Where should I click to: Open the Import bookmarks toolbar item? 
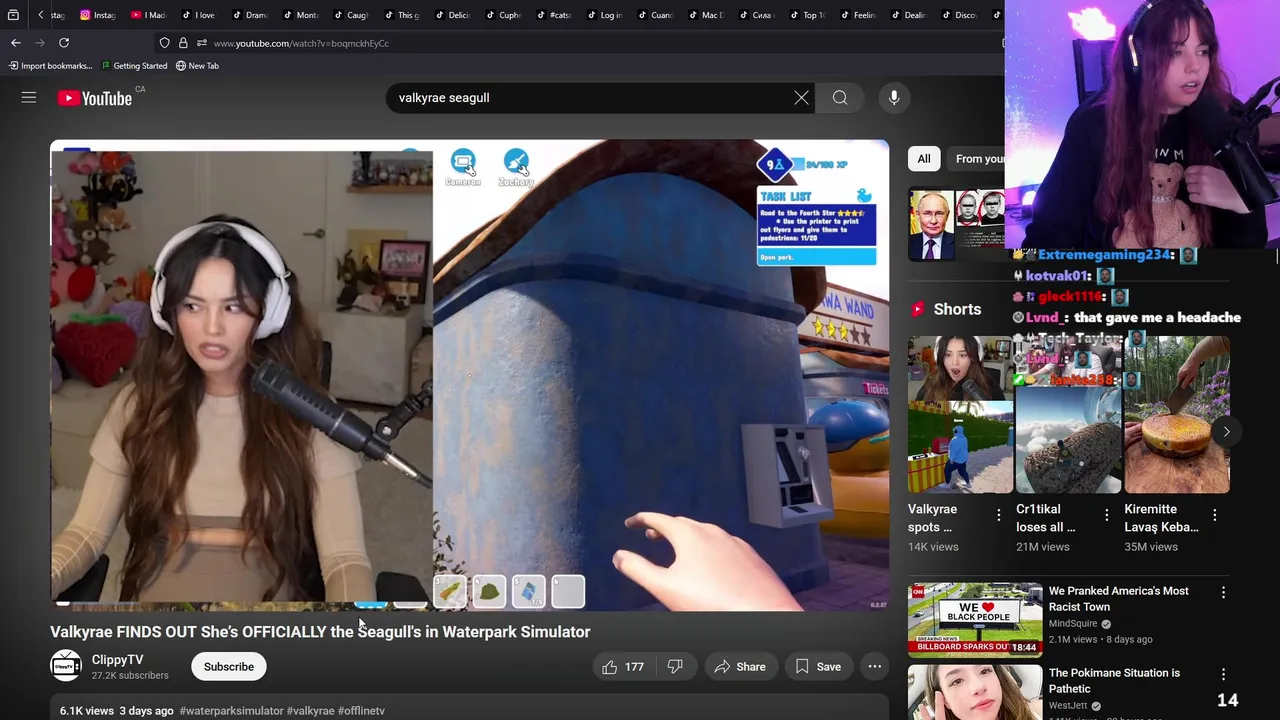click(x=50, y=66)
